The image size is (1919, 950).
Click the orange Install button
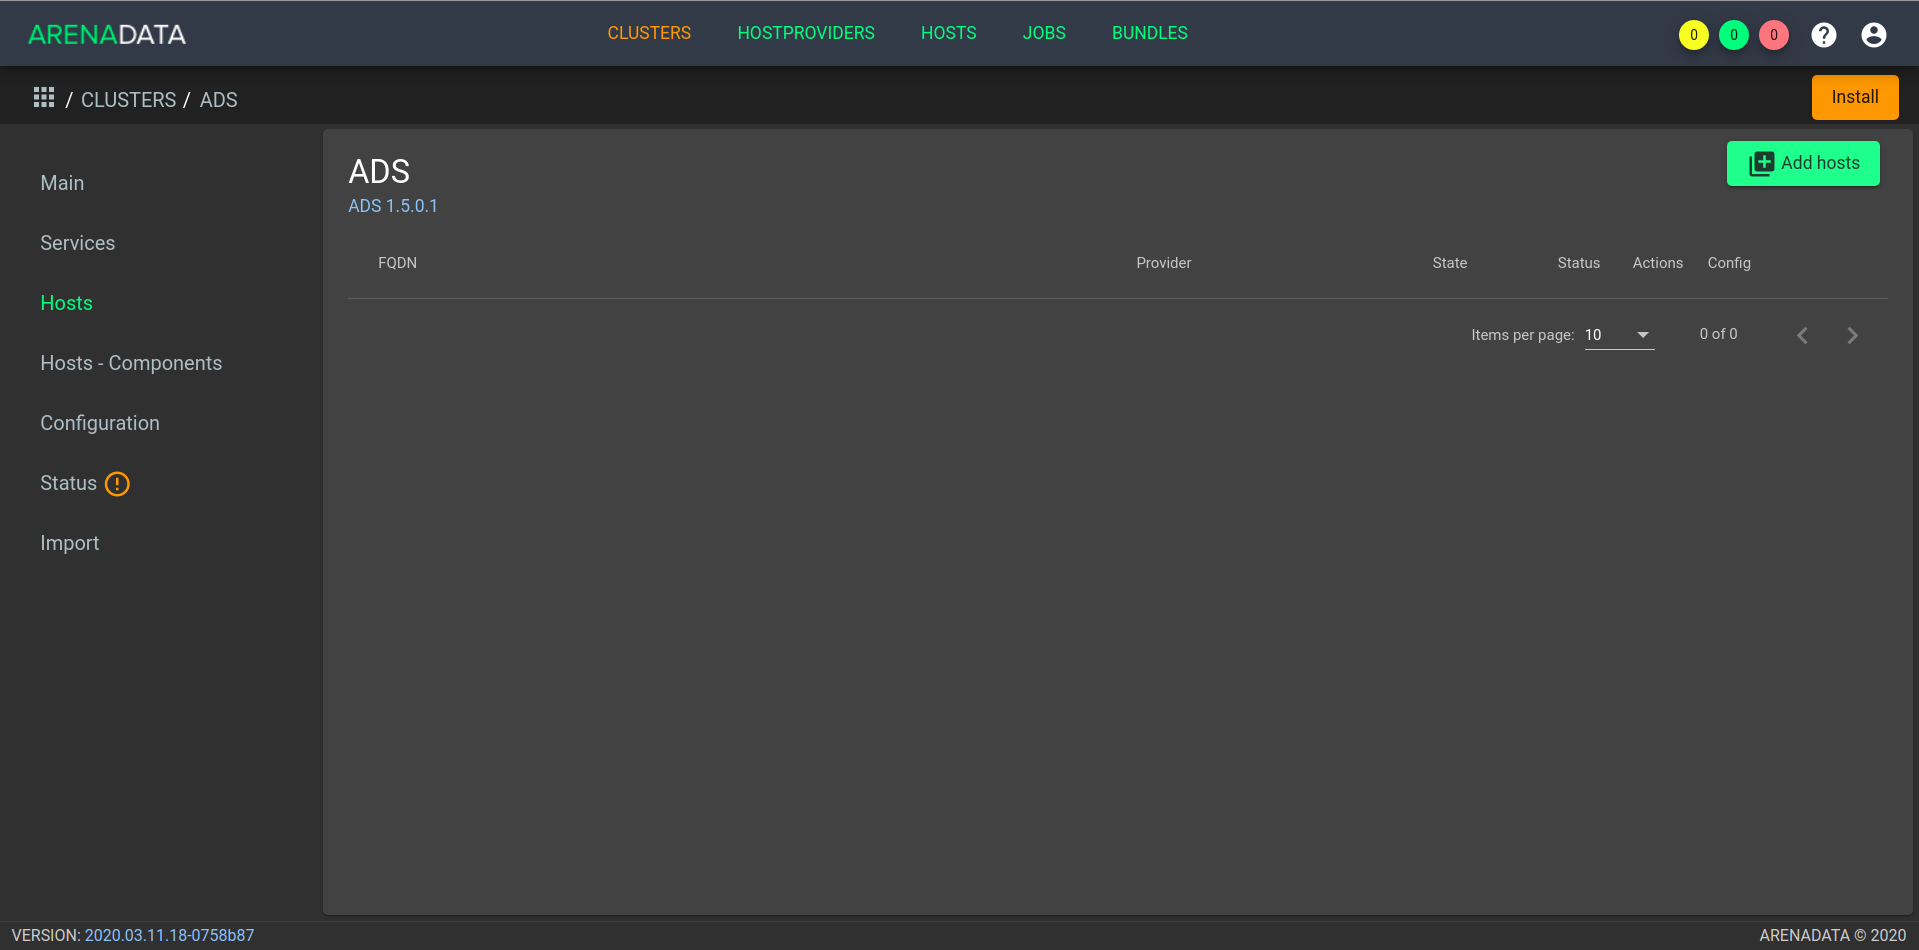pyautogui.click(x=1855, y=97)
